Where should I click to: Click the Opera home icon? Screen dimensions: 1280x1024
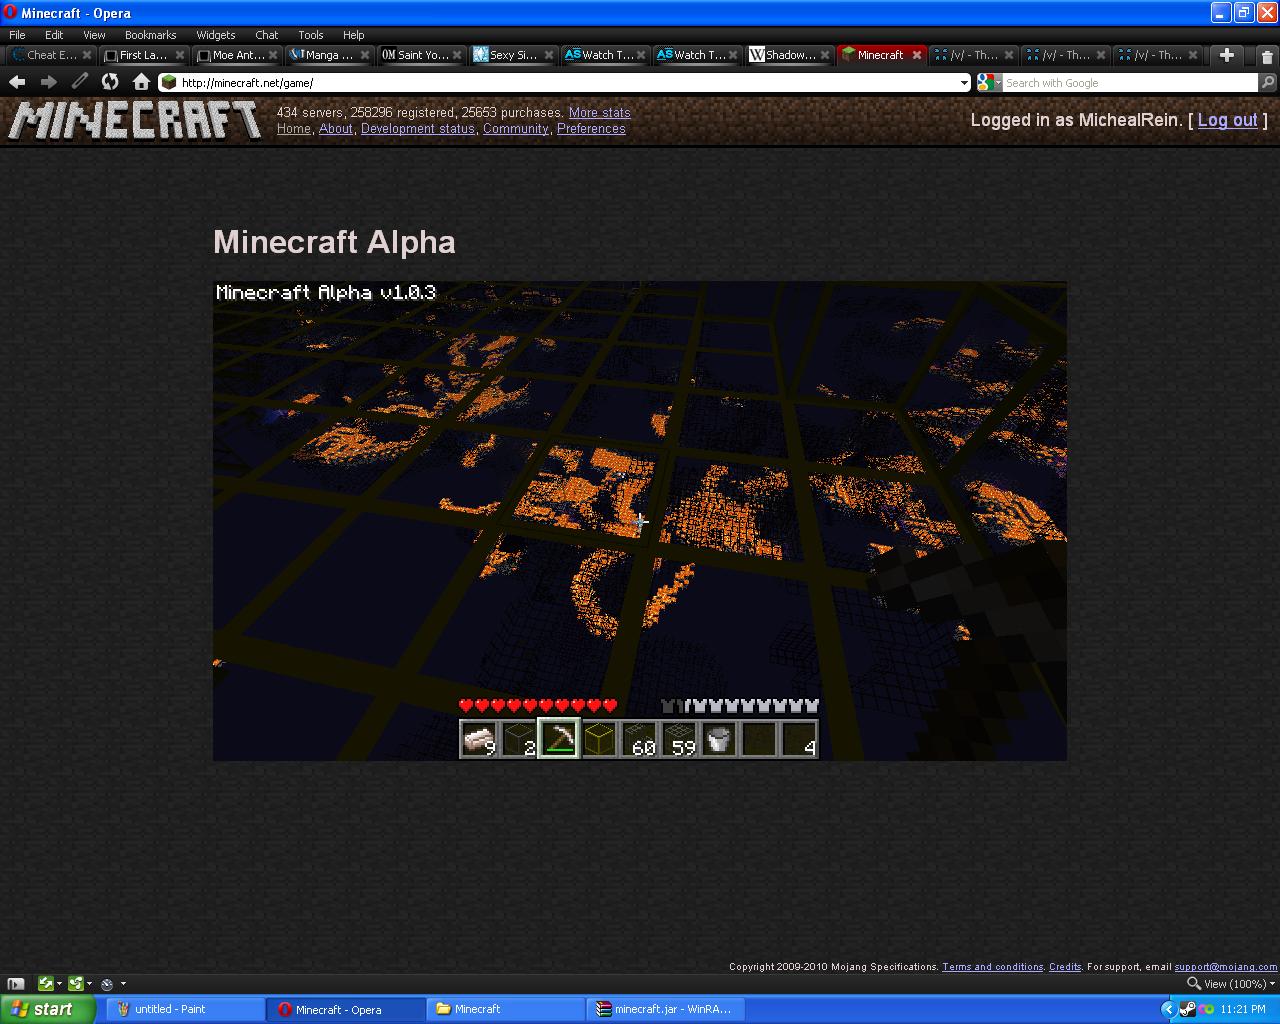[x=140, y=82]
